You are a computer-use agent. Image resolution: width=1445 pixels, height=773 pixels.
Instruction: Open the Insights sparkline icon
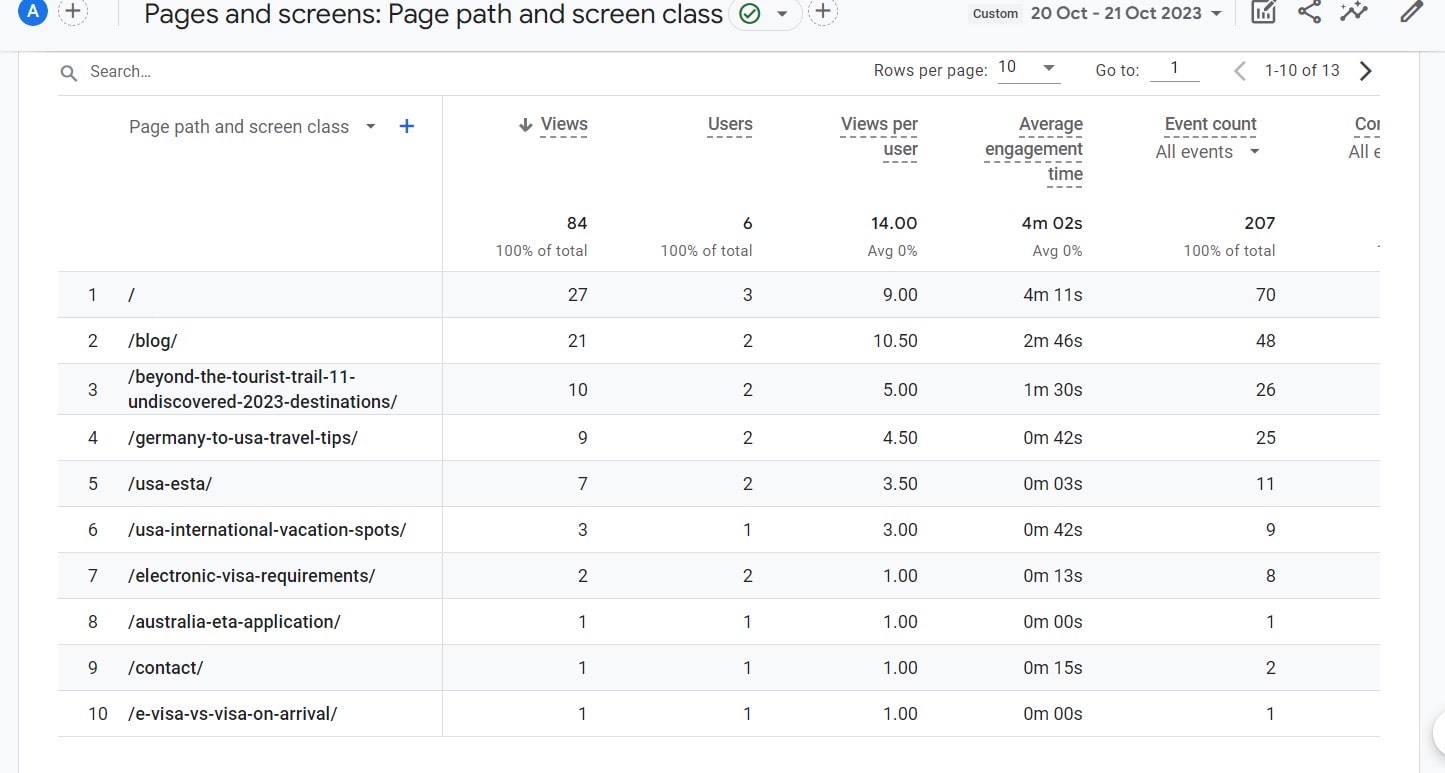(x=1354, y=12)
